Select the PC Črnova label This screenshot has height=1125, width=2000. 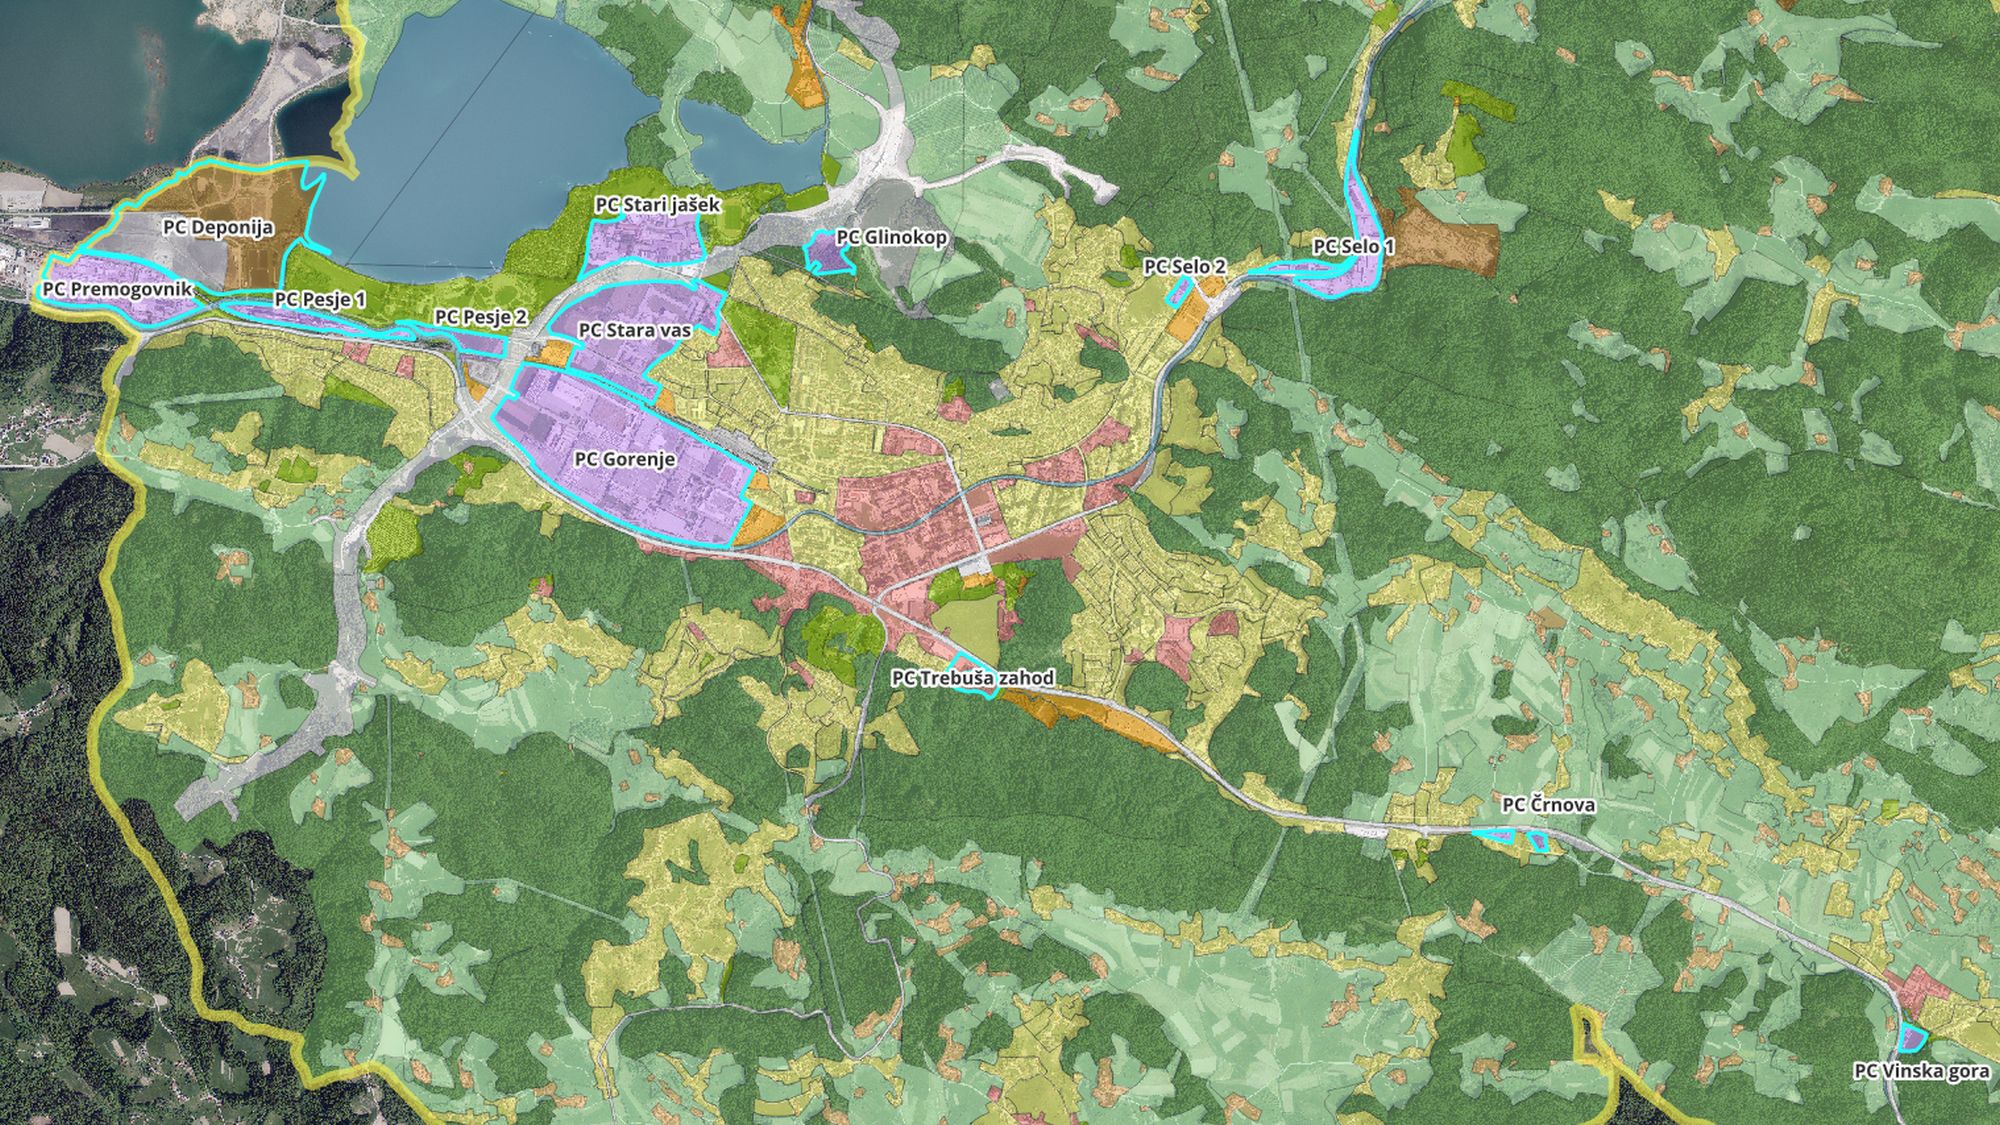point(1548,805)
